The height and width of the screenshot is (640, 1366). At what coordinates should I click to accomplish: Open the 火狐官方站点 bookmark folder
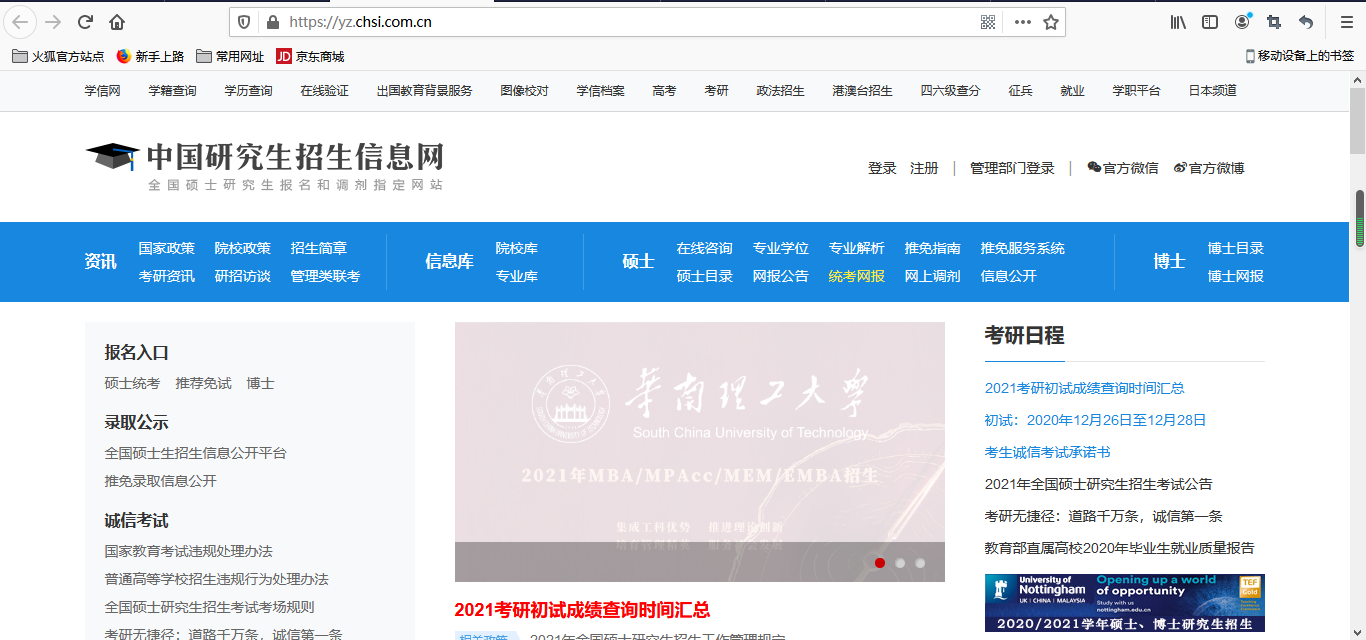coord(58,56)
